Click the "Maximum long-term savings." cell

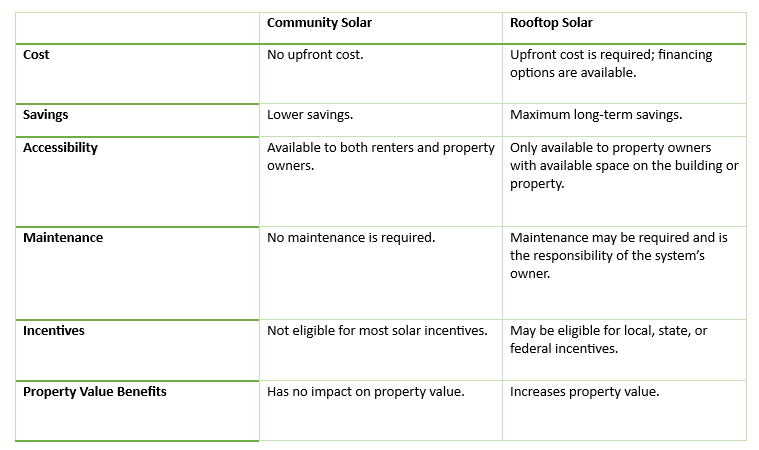click(596, 115)
